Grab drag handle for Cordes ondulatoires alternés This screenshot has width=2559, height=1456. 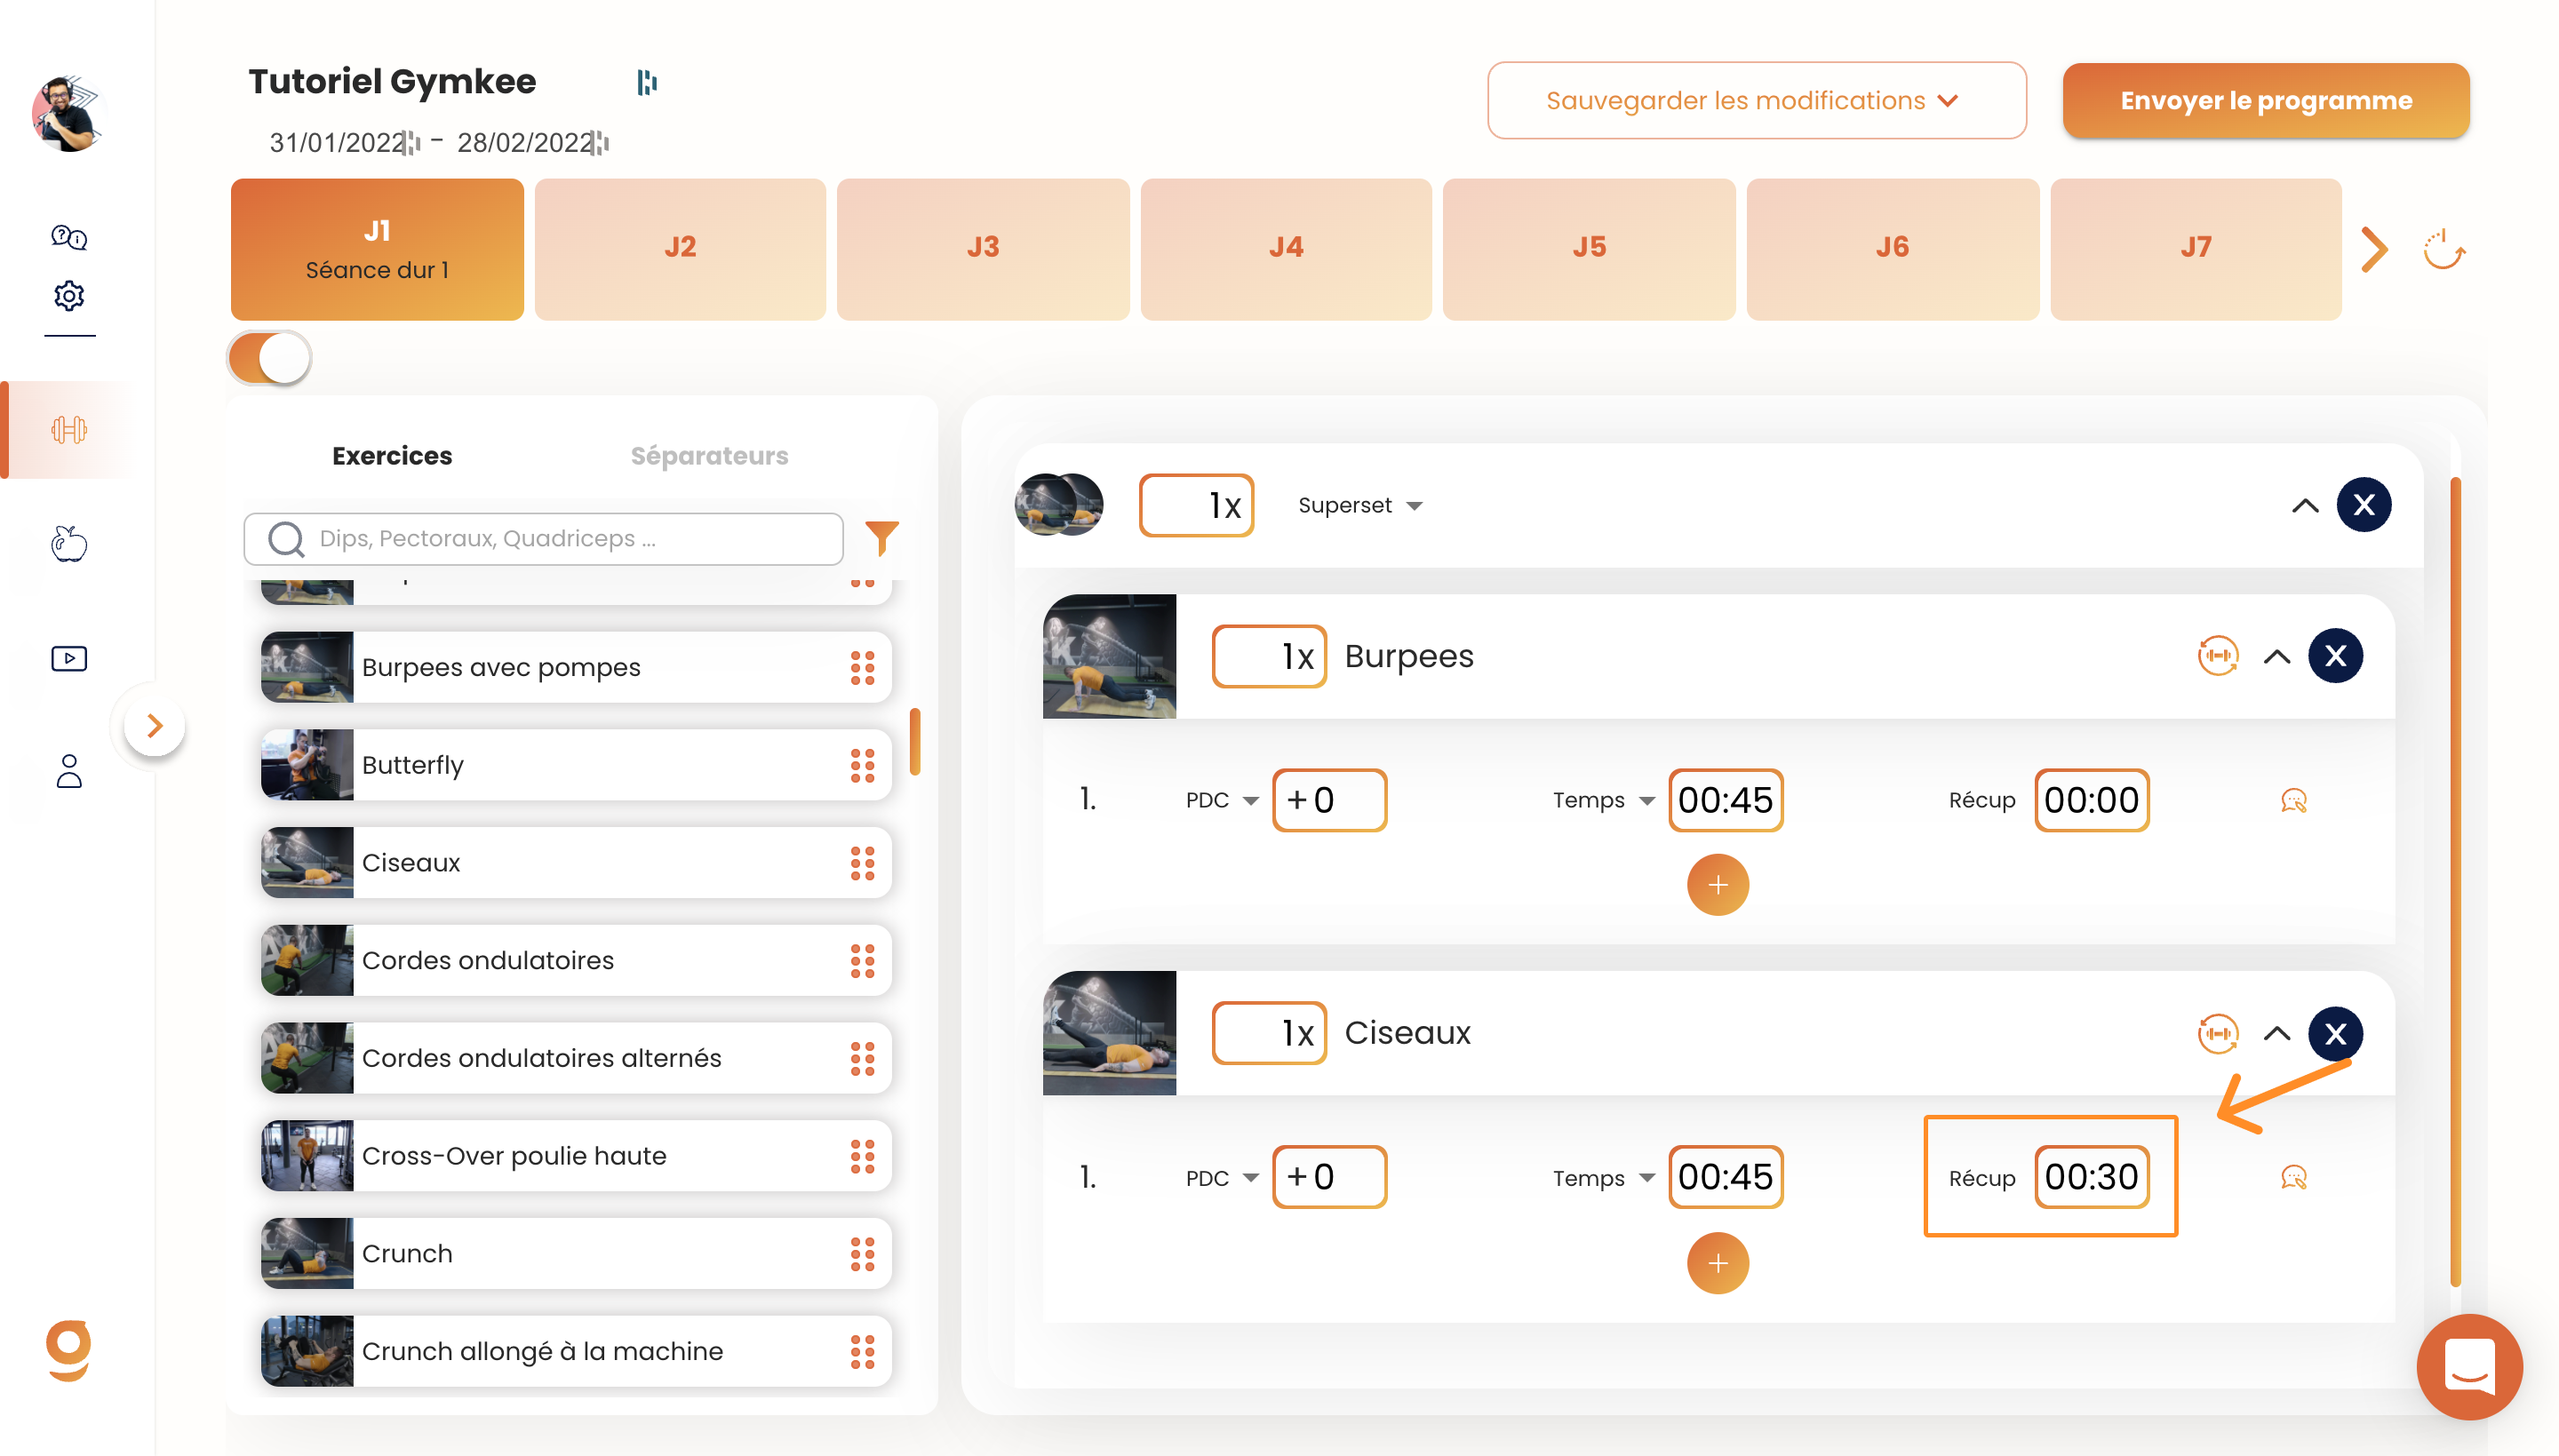[862, 1058]
